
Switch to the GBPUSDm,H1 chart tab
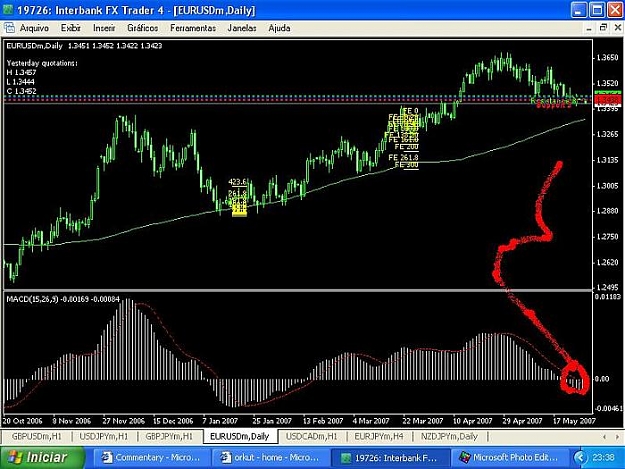point(37,436)
